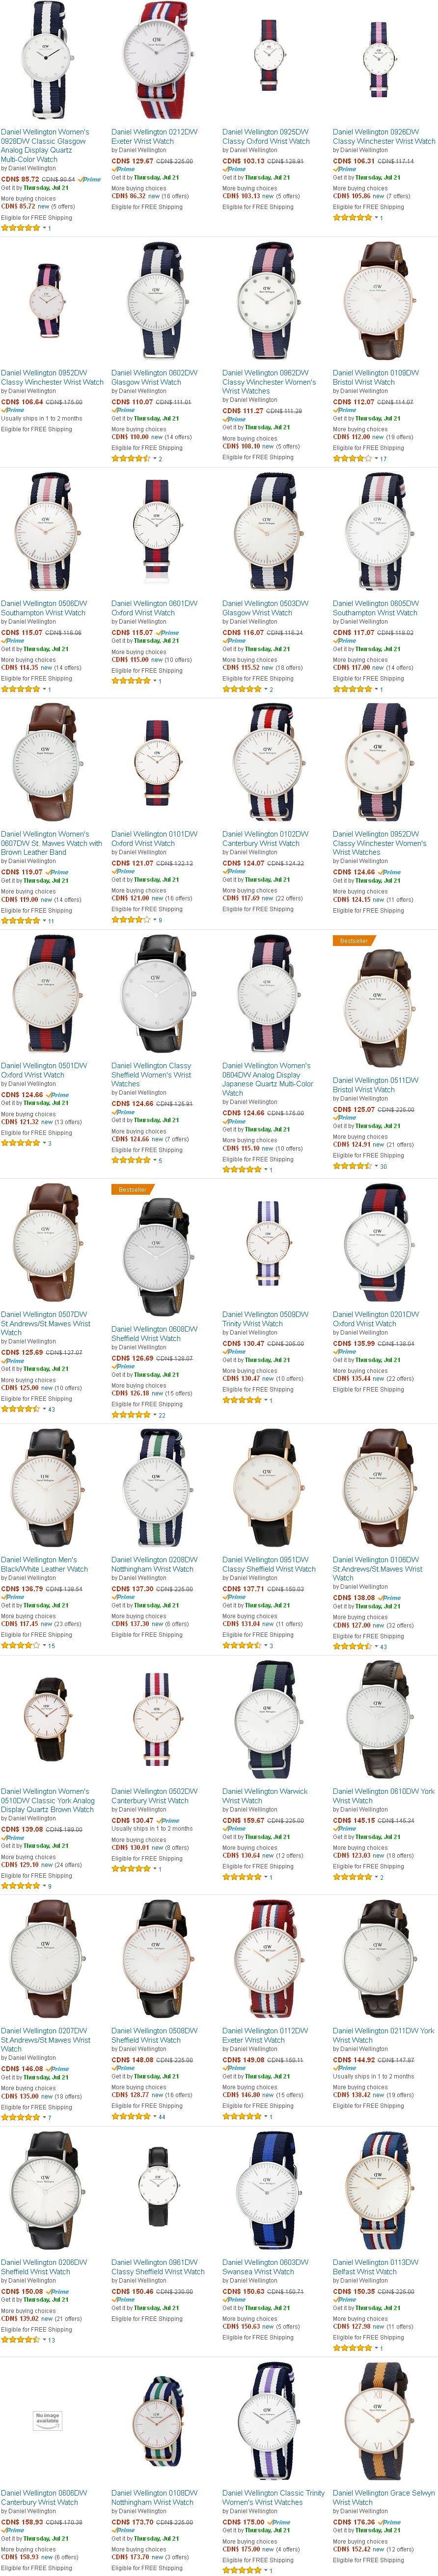Expand rating dropdown arrow beside 44 reviews
This screenshot has height=2576, width=438.
coord(154,2118)
